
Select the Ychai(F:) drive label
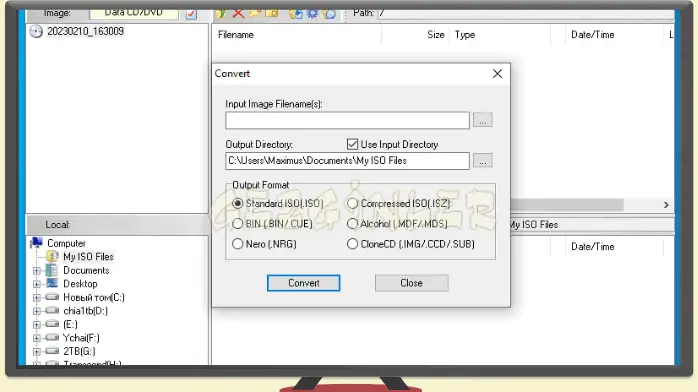click(81, 338)
